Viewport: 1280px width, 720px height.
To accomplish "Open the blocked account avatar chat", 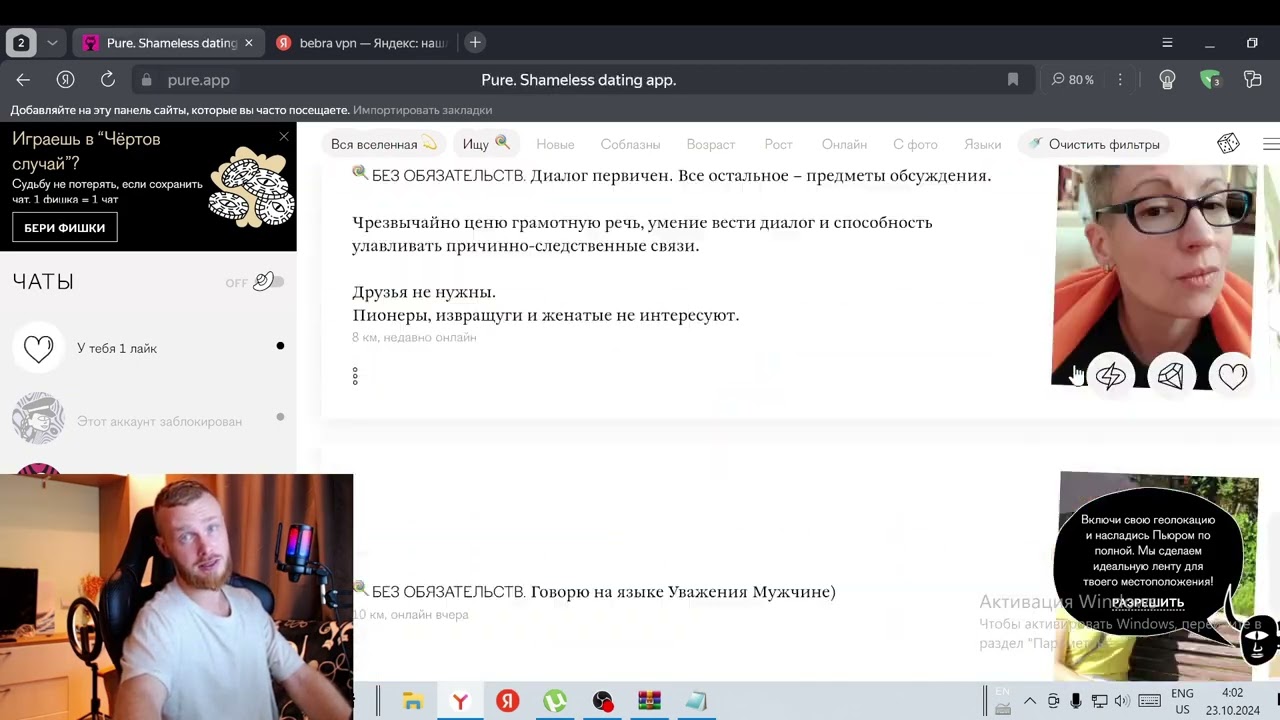I will 38,419.
